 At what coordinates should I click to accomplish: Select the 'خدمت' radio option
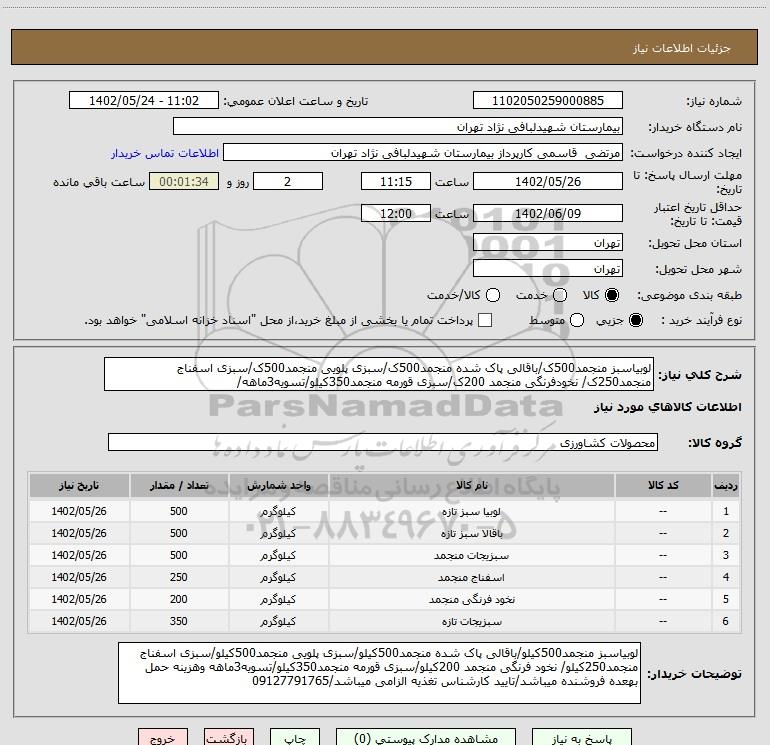(560, 295)
